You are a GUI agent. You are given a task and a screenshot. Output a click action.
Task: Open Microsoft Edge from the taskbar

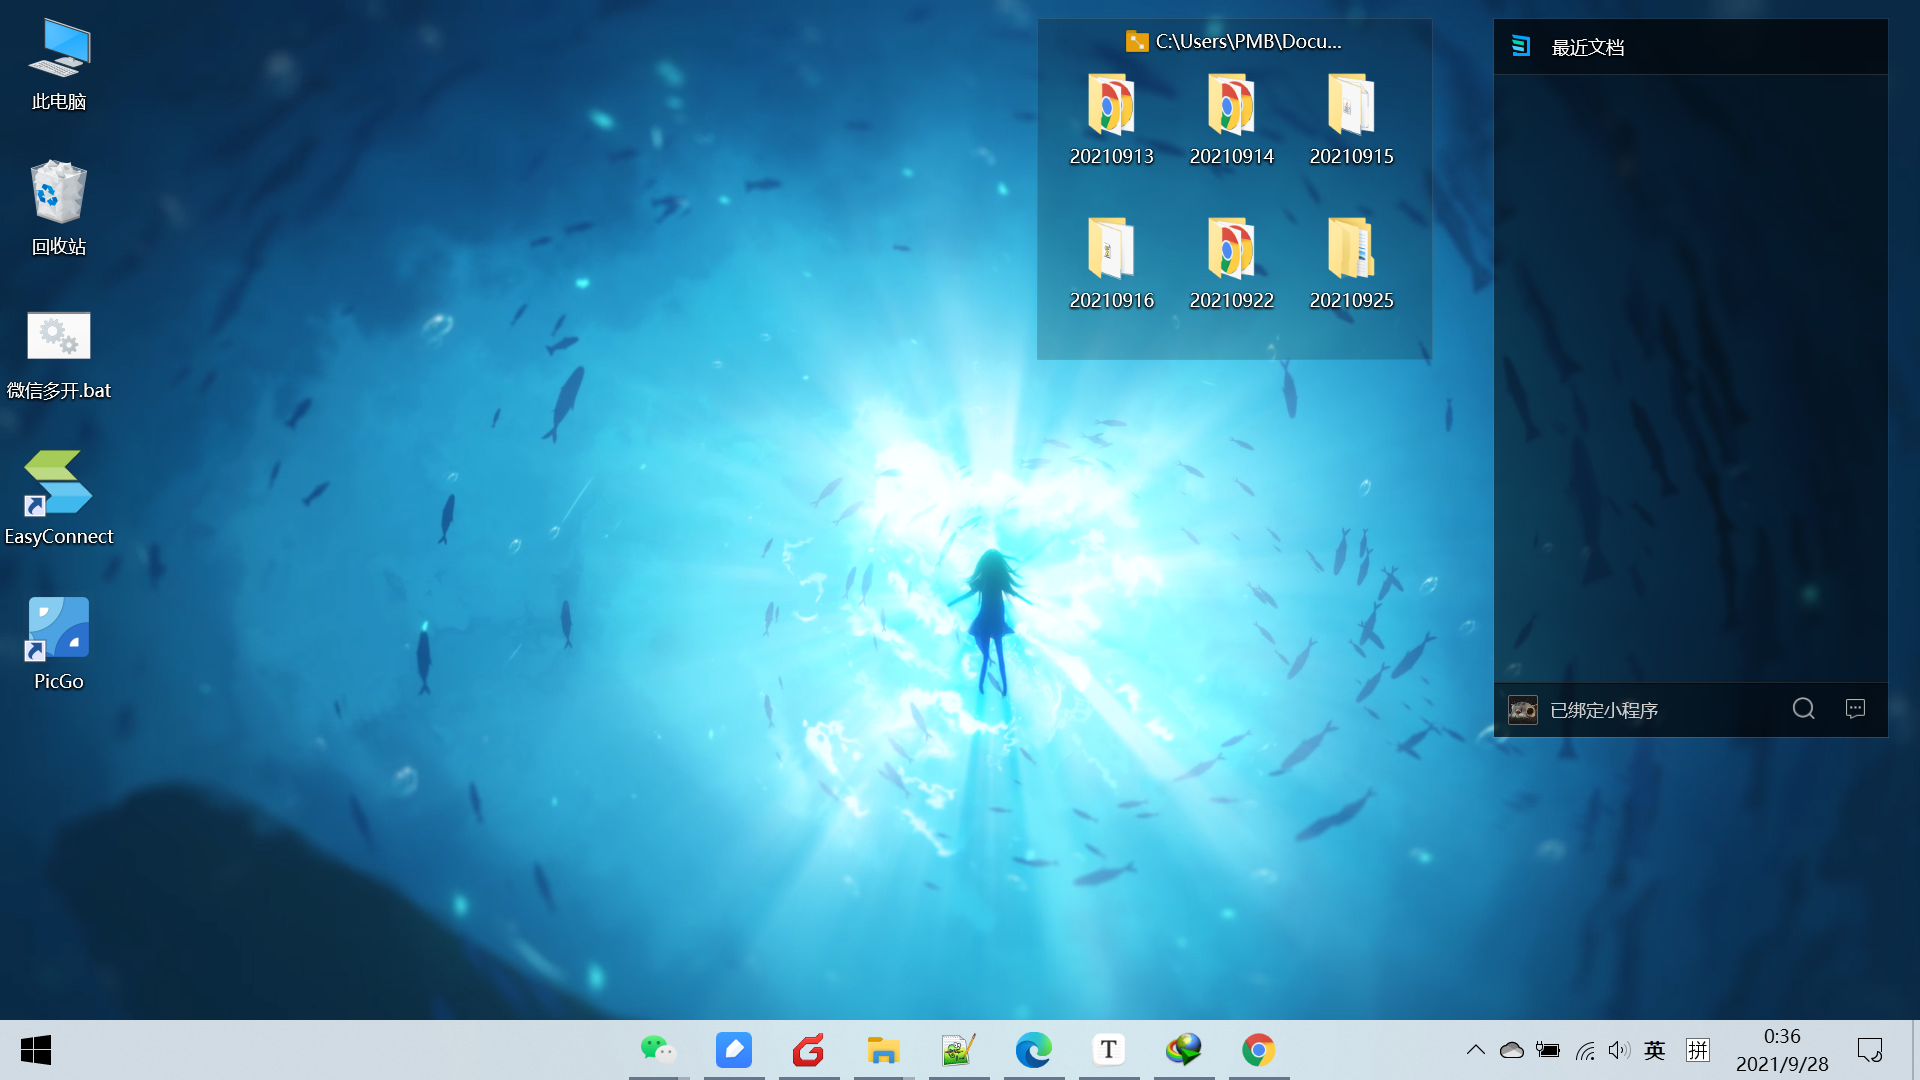click(x=1034, y=1050)
